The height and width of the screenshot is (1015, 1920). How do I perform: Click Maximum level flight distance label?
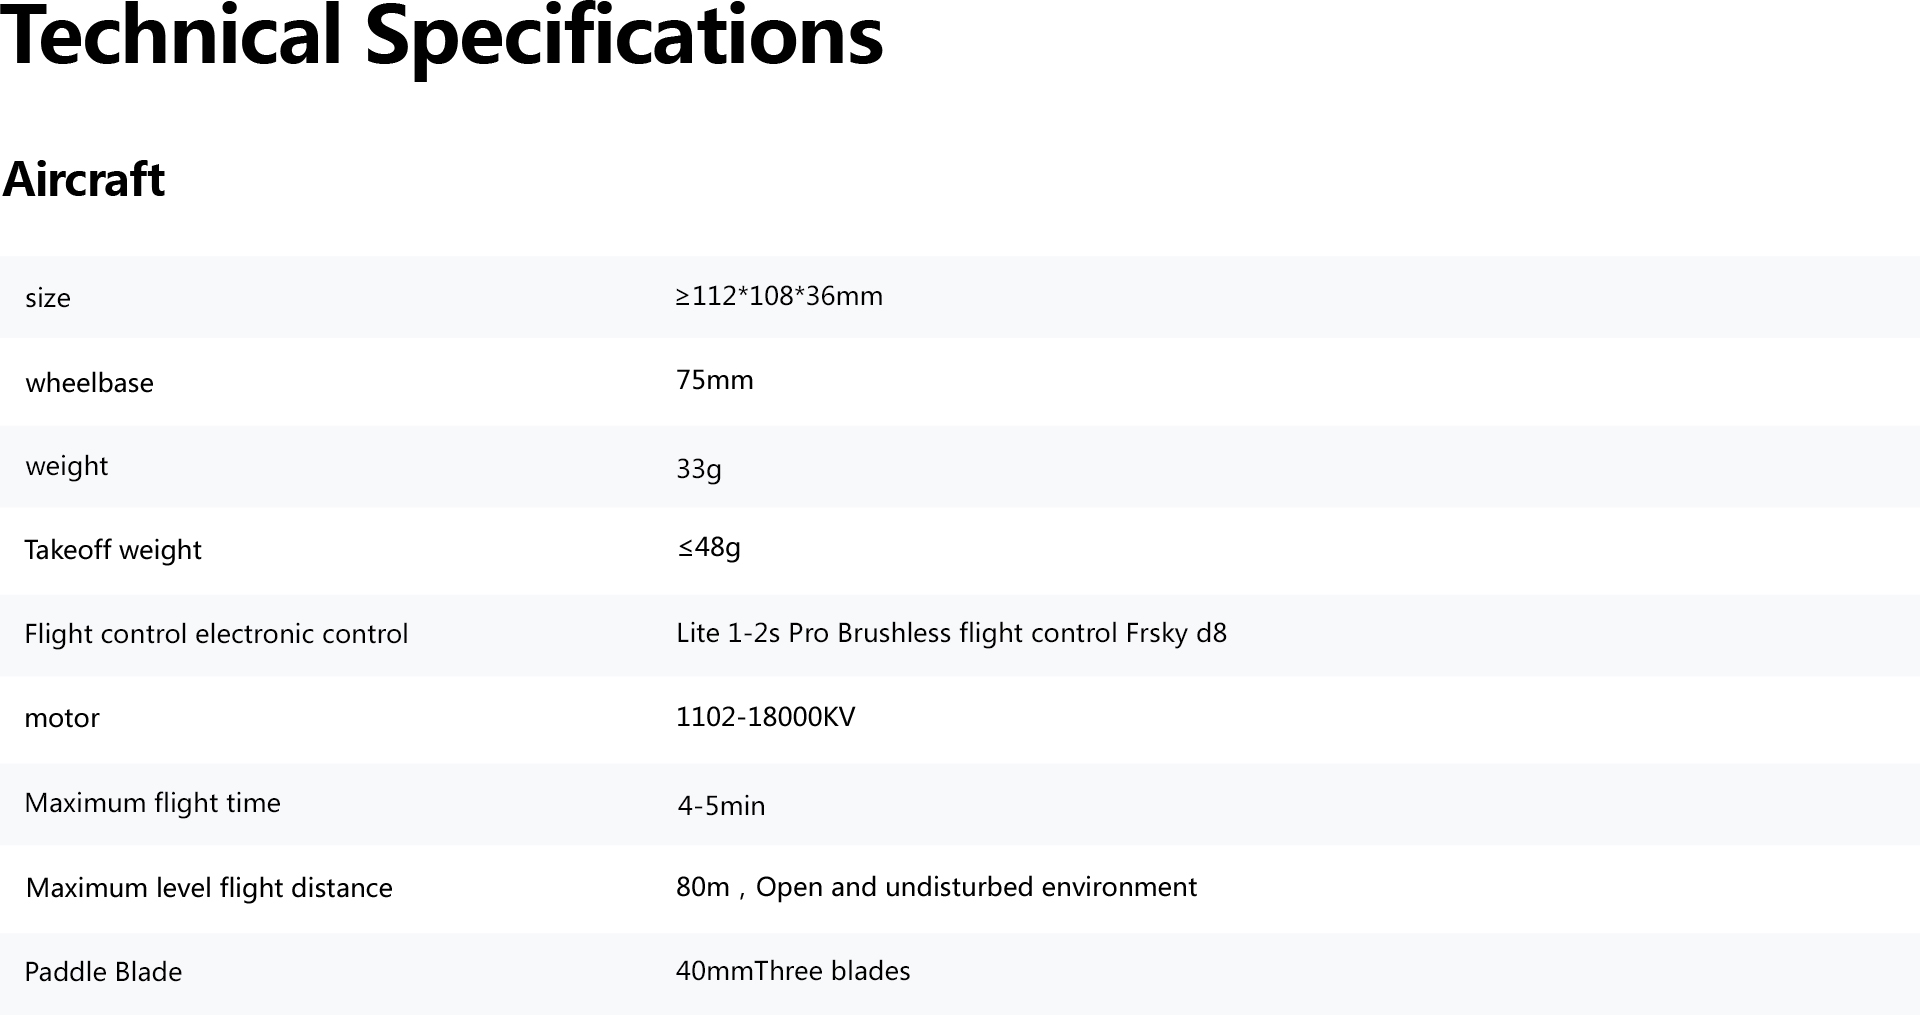209,888
